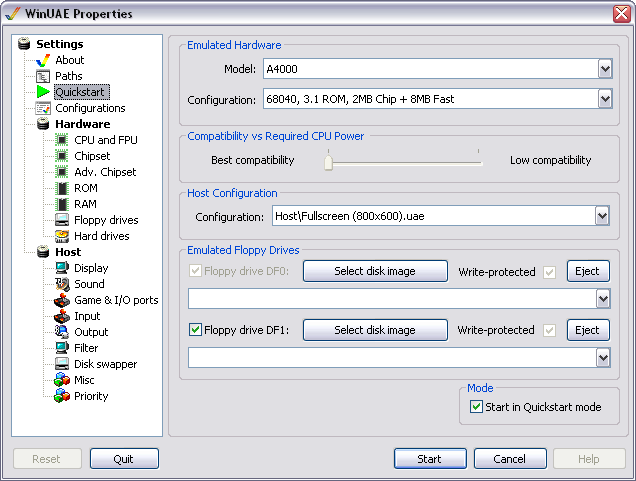The height and width of the screenshot is (481, 636).
Task: Click the ROM chip icon
Action: tap(62, 188)
